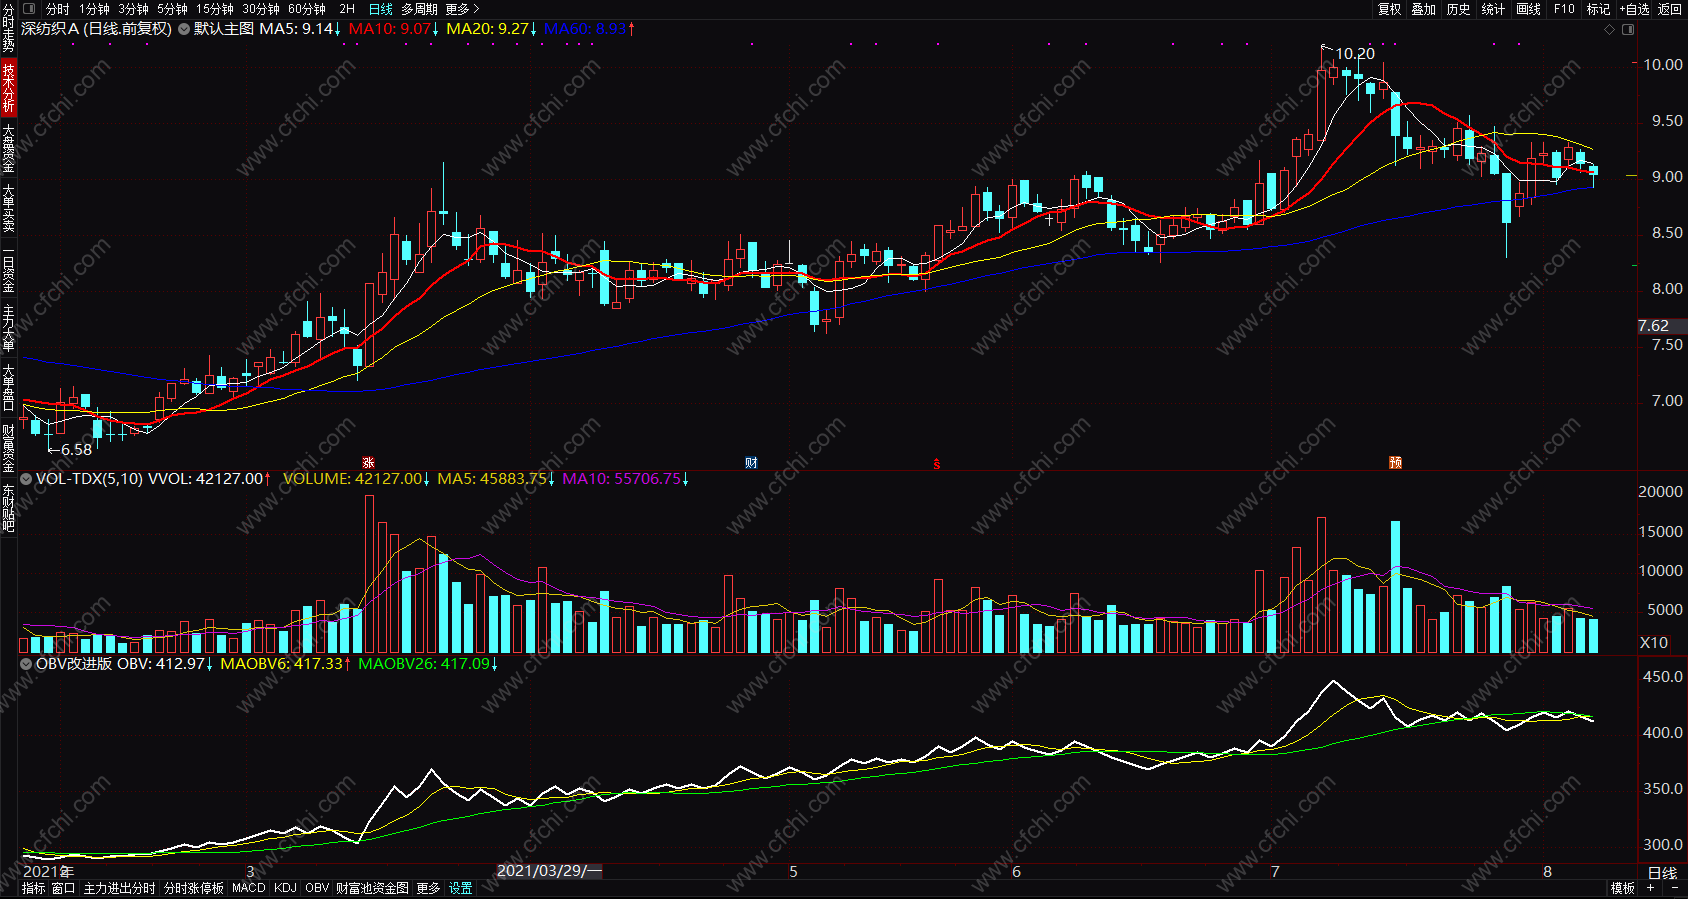Viewport: 1688px width, 899px height.
Task: Toggle the right side panel icon
Action: [x=1628, y=29]
